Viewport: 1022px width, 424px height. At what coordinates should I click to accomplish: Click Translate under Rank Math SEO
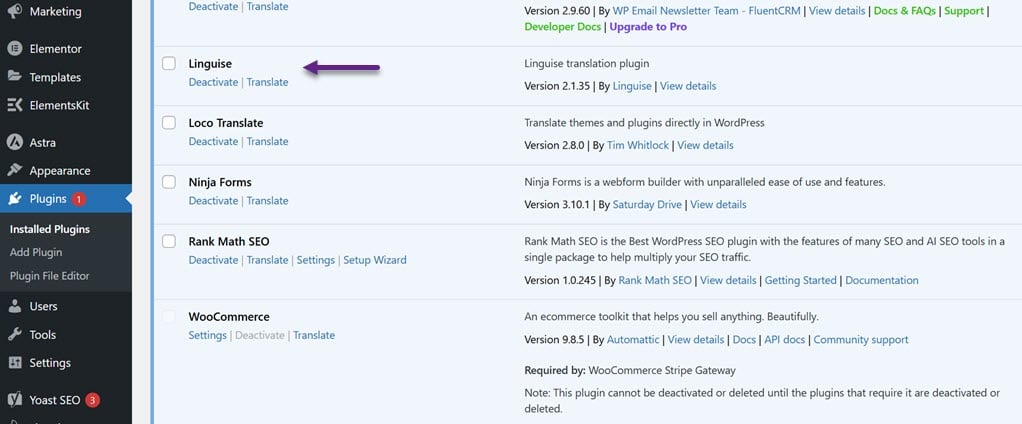click(267, 260)
